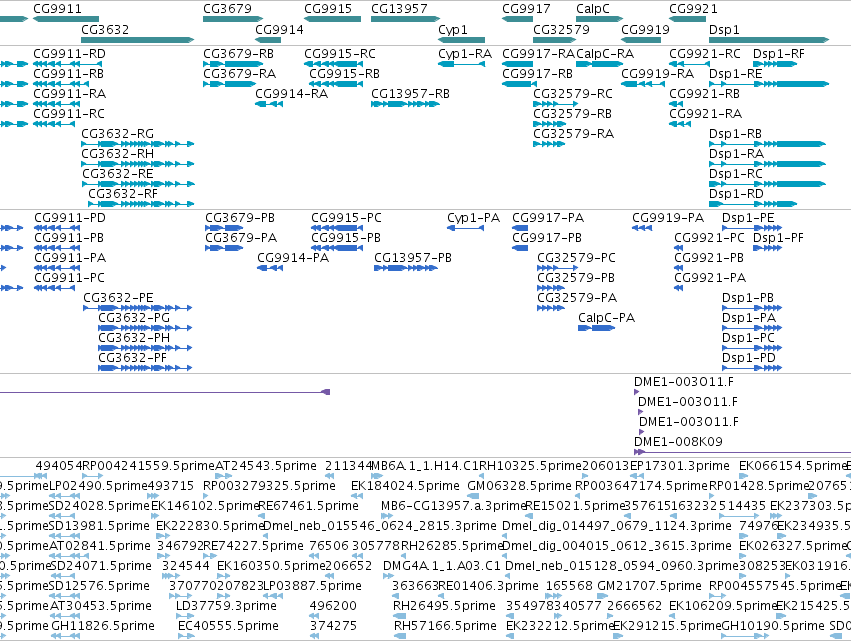The image size is (851, 641).
Task: Select transcript CG9914-RA label
Action: tap(291, 93)
